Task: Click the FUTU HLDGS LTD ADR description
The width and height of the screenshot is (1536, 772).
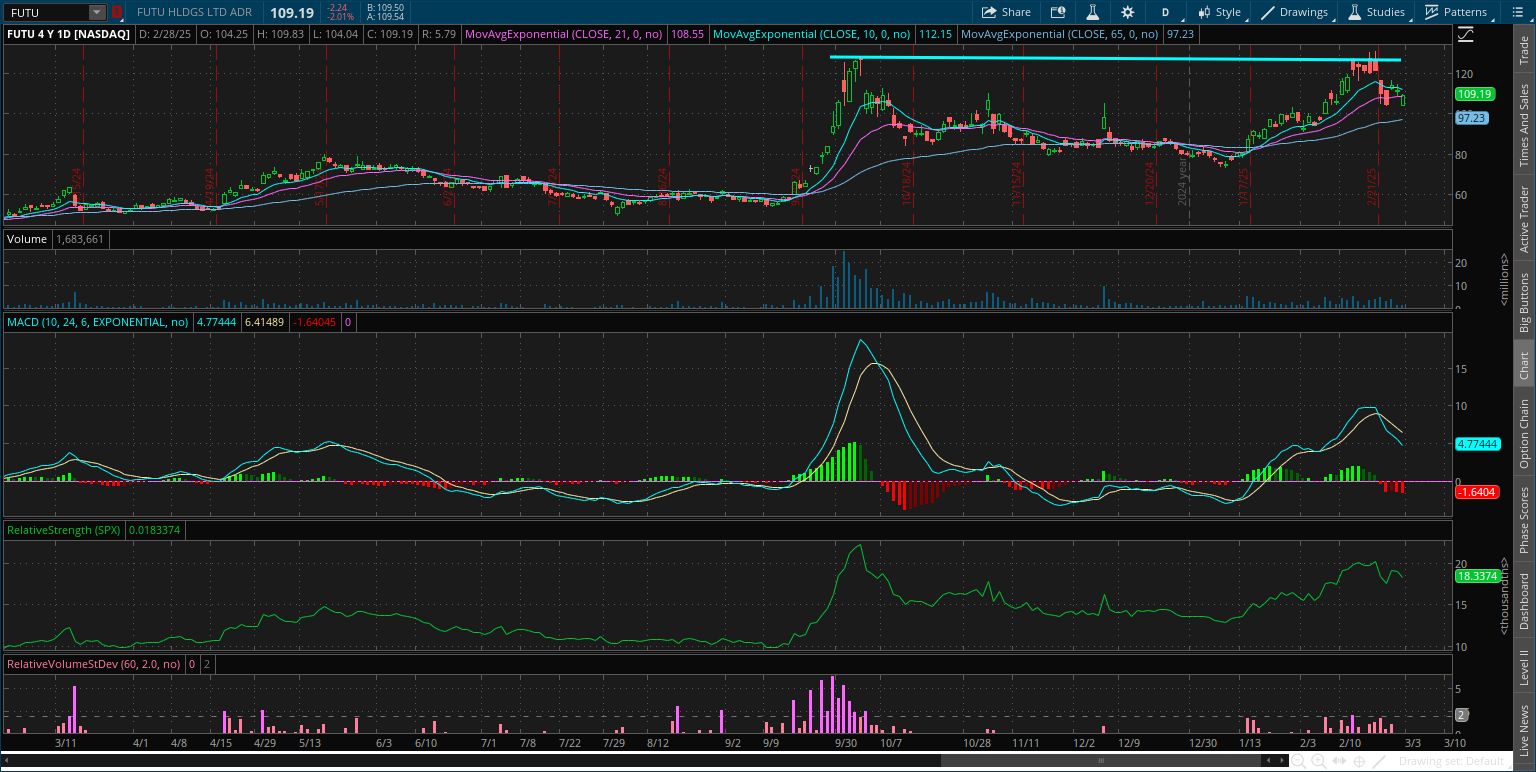Action: [196, 13]
